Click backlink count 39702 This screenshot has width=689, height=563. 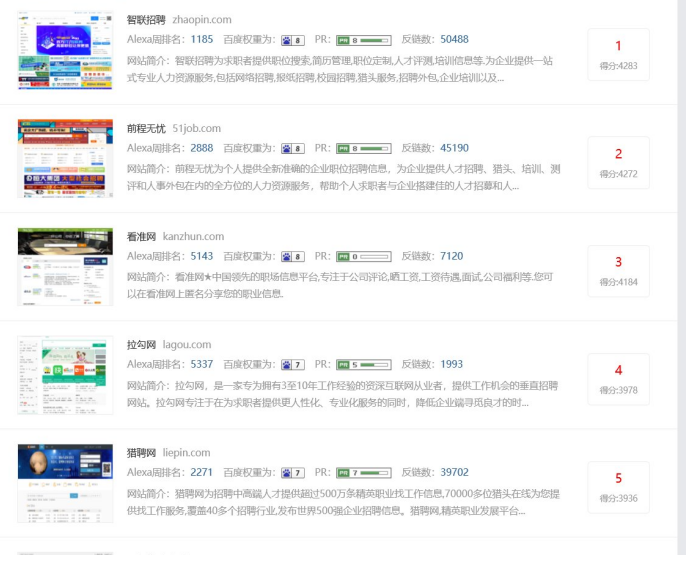pos(454,472)
